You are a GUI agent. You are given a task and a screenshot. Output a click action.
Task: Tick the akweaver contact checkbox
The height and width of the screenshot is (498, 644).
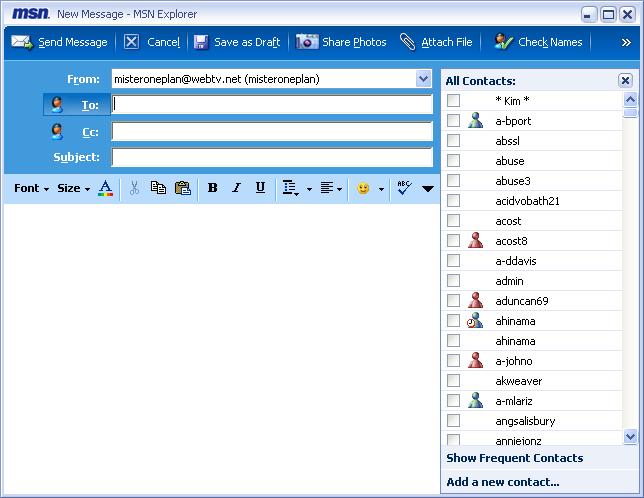point(453,381)
